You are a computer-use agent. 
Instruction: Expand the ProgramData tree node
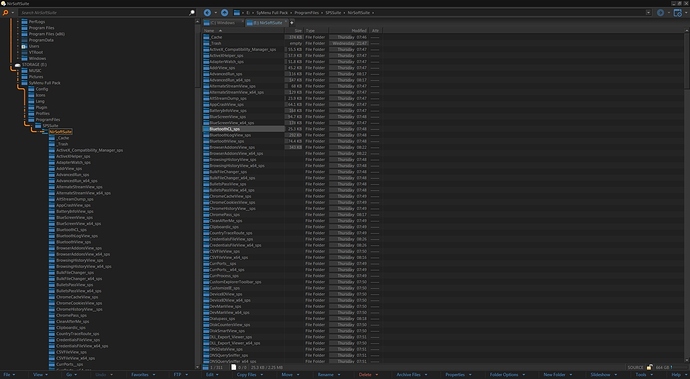click(18, 40)
